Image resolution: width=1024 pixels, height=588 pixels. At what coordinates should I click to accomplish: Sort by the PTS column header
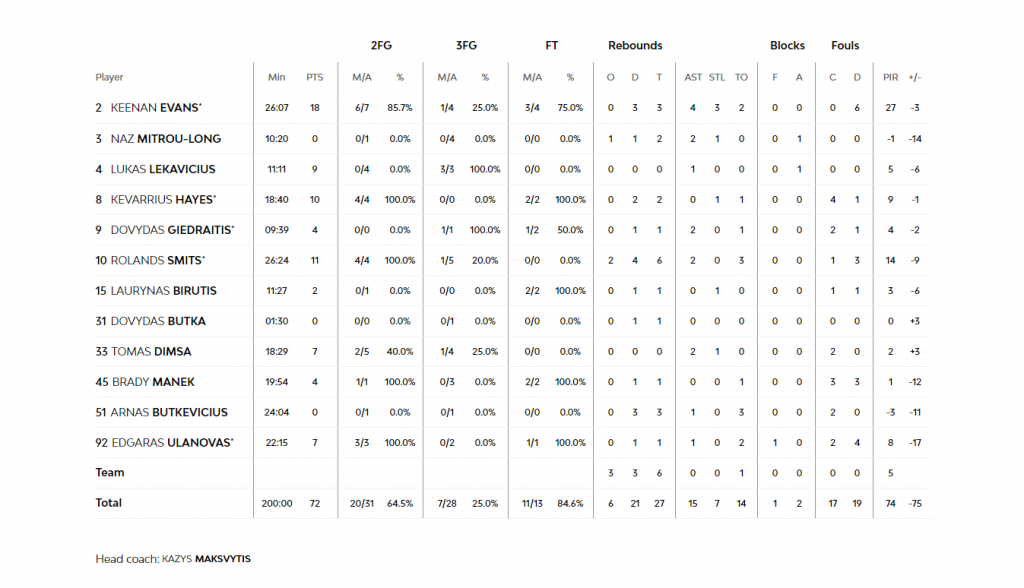pyautogui.click(x=315, y=77)
